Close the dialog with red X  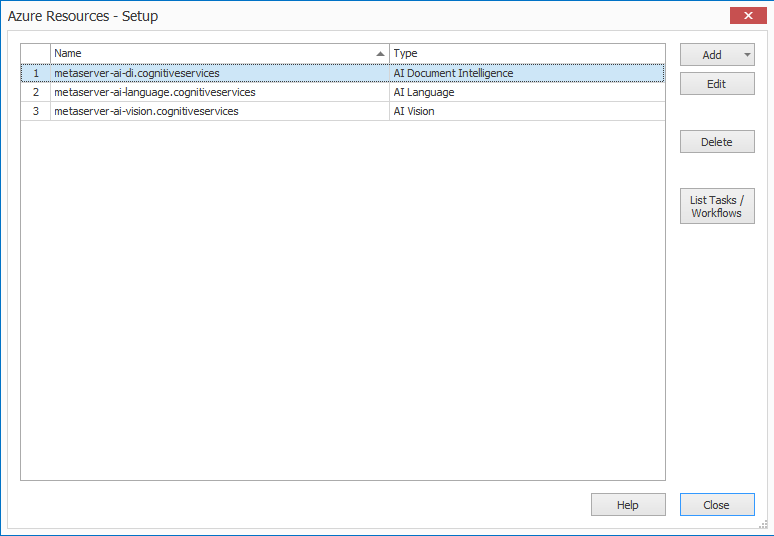[x=748, y=16]
